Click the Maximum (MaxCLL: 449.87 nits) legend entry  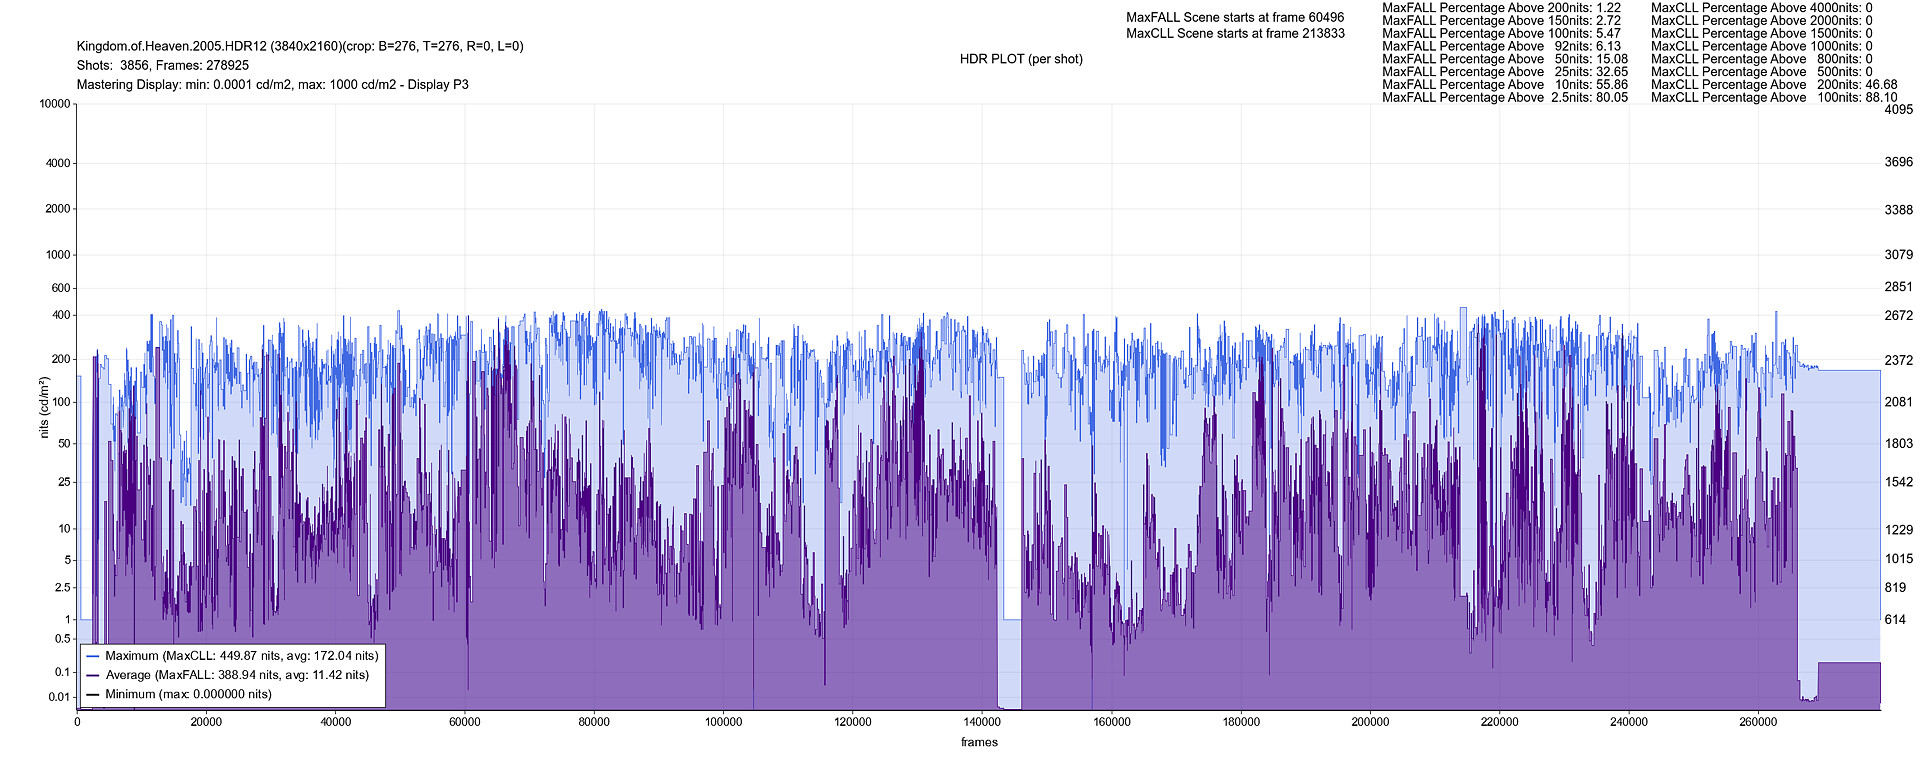pyautogui.click(x=233, y=656)
